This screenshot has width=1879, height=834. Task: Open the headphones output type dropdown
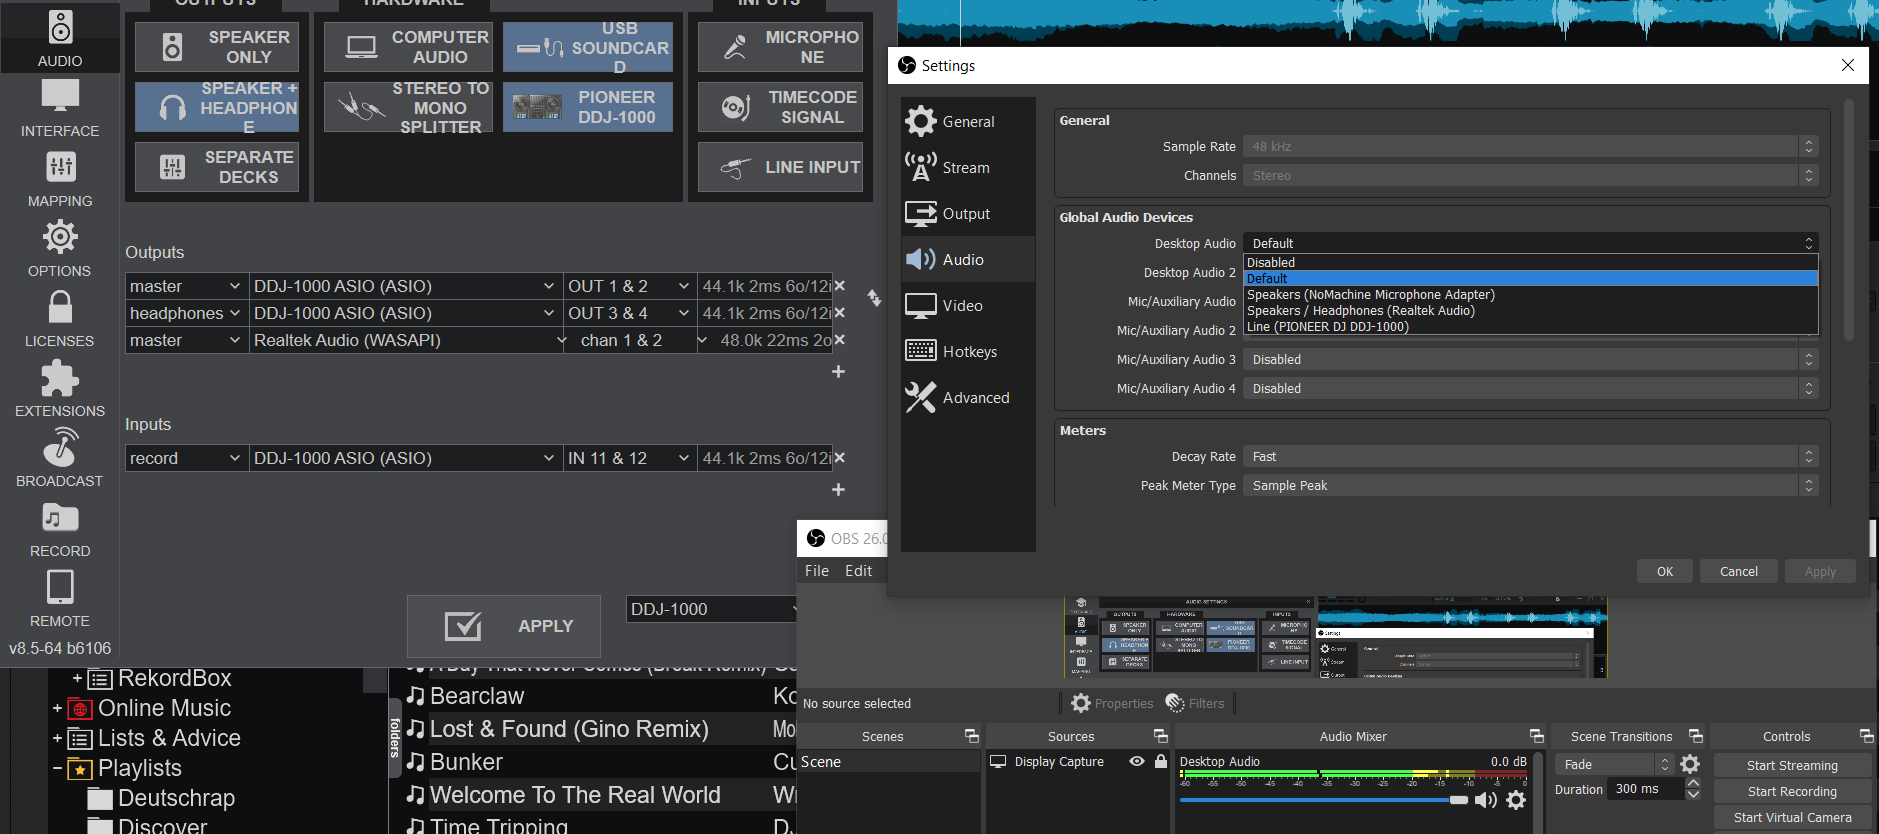click(186, 313)
